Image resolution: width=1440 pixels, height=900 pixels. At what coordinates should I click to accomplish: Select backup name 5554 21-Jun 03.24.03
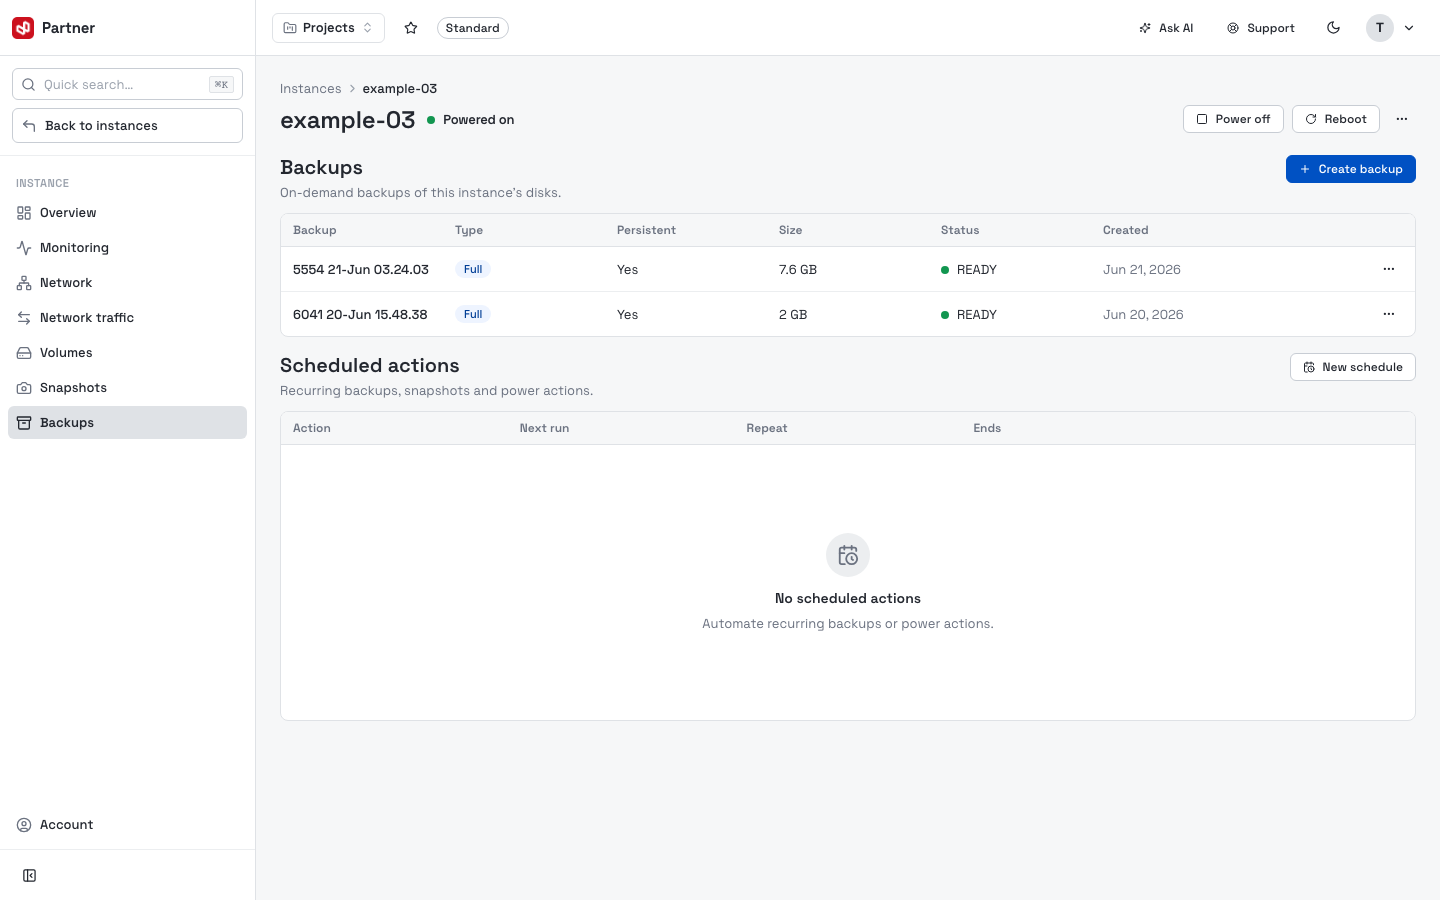(x=361, y=269)
